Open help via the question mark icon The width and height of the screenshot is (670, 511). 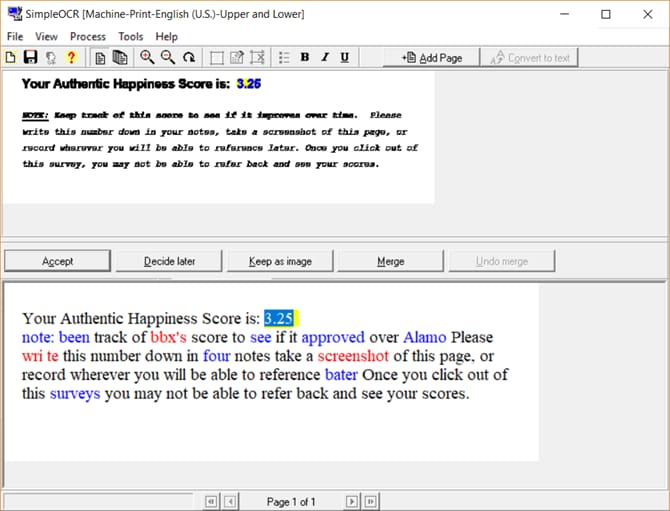71,58
